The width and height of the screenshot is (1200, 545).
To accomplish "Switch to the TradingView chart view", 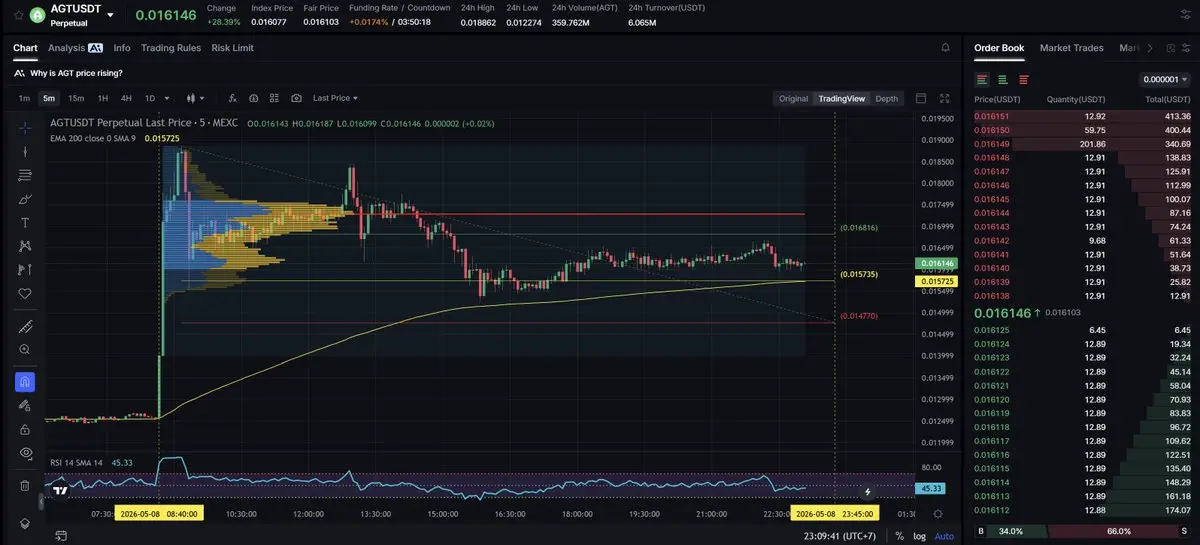I will 841,98.
